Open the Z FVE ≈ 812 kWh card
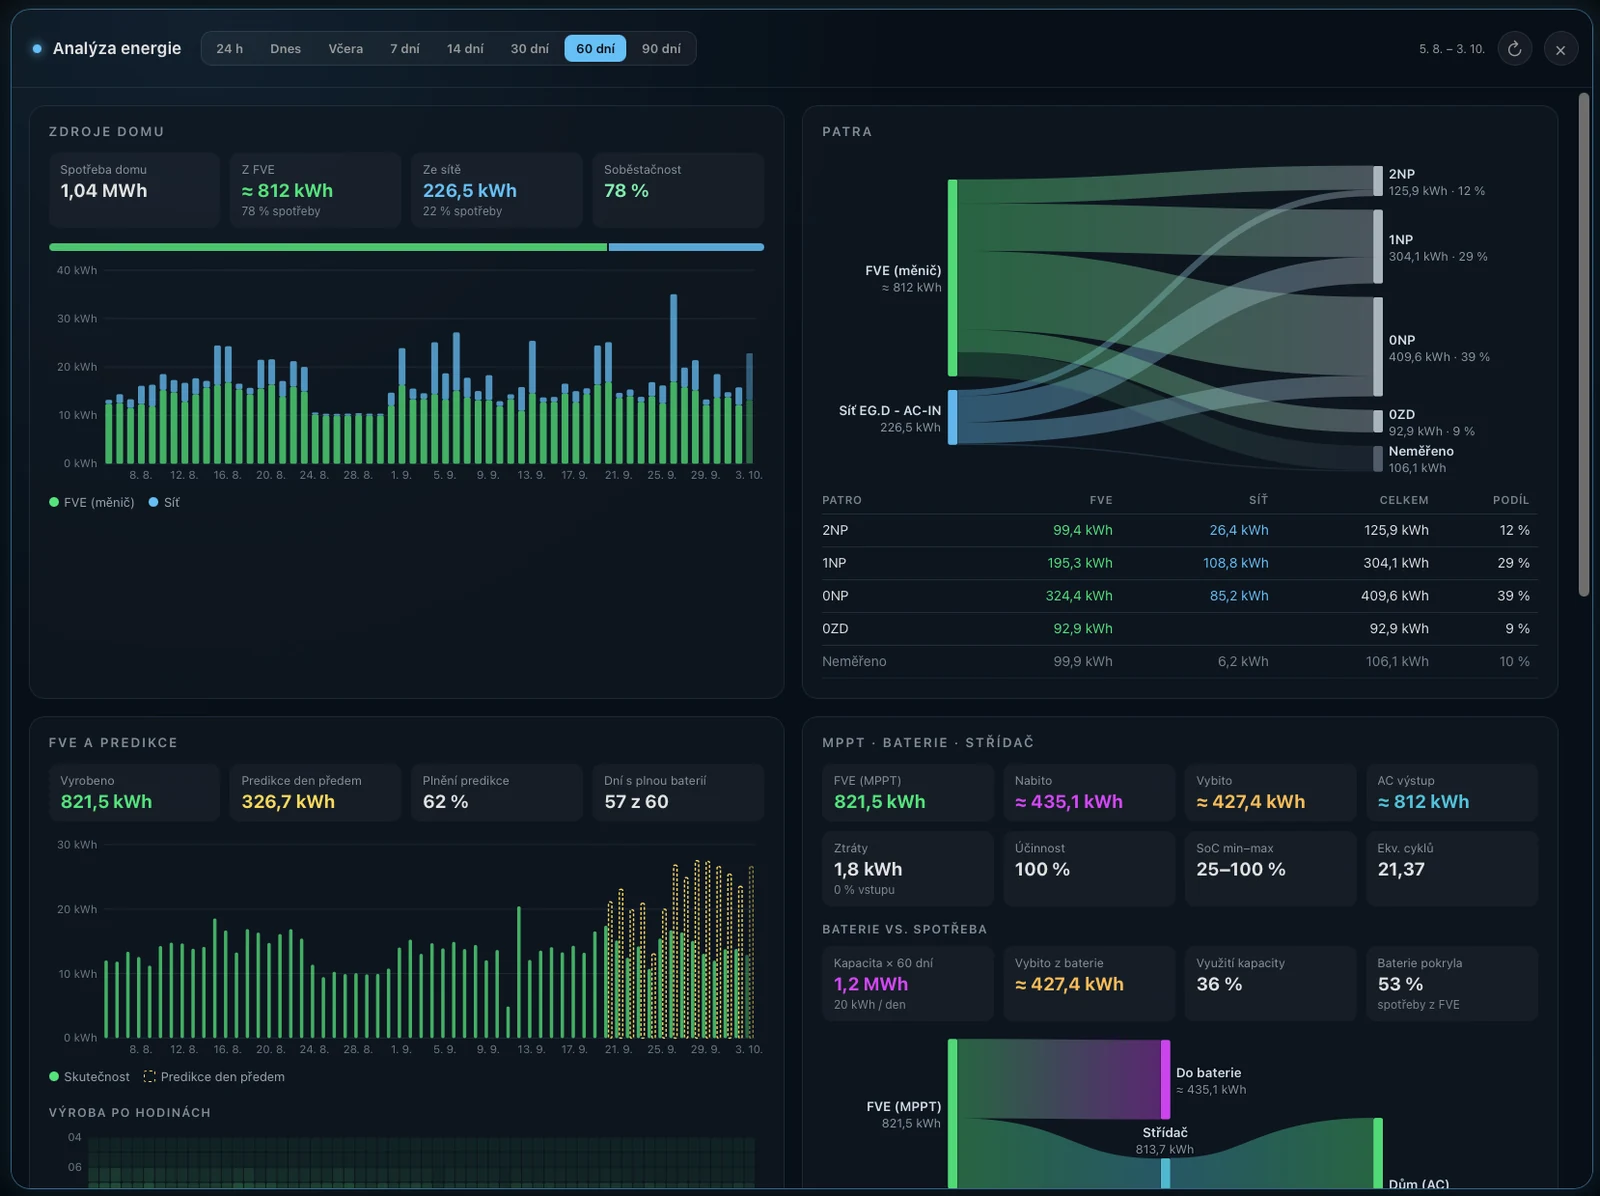 pos(315,190)
